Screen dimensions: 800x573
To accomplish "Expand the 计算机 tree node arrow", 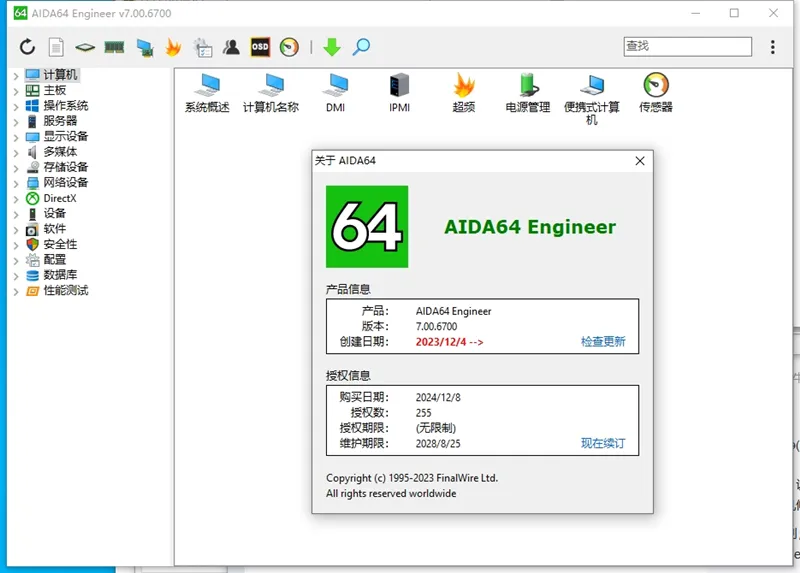I will pos(16,76).
